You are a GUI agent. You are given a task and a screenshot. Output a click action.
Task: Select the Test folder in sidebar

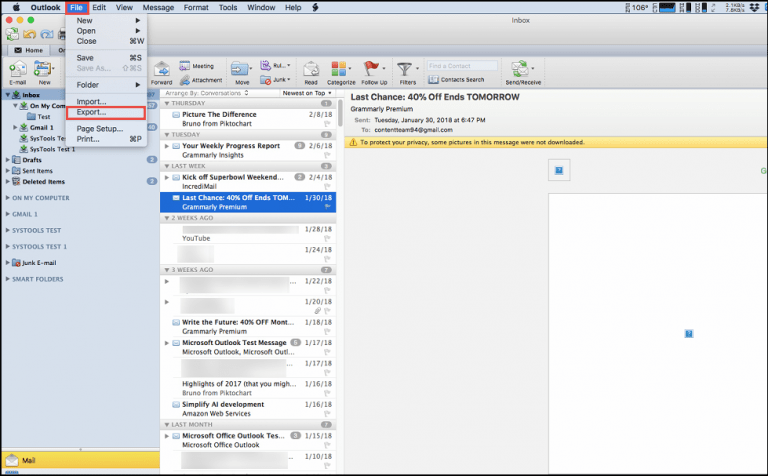pos(38,117)
